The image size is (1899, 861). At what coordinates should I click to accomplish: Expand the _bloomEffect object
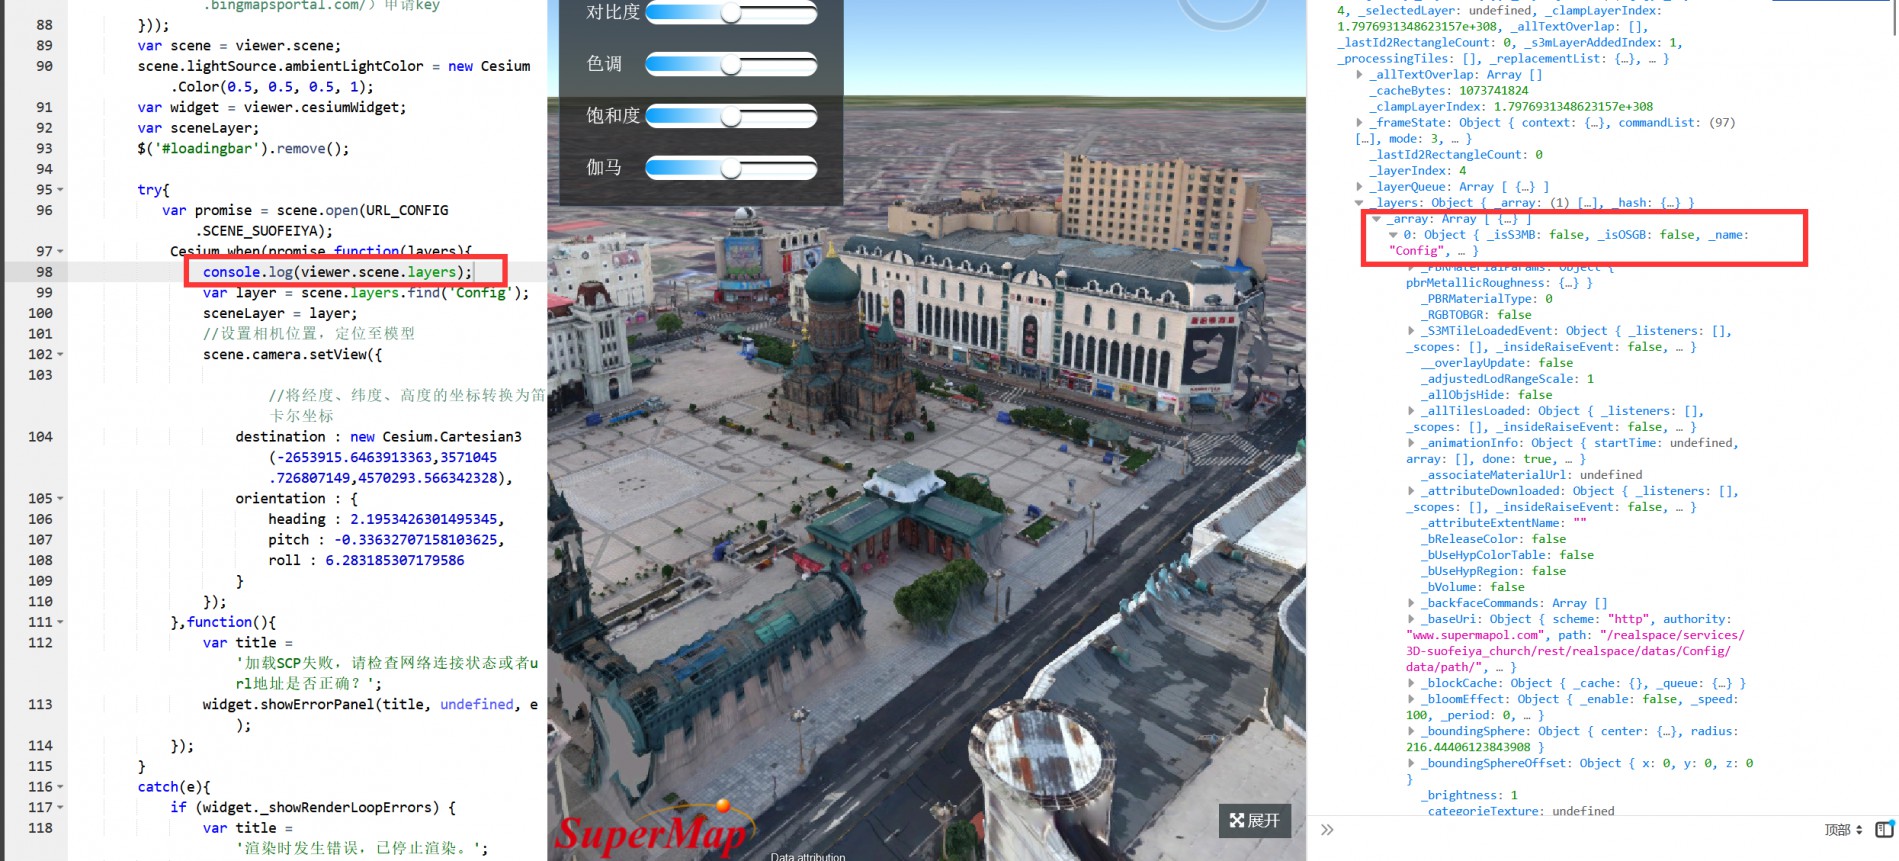tap(1411, 699)
